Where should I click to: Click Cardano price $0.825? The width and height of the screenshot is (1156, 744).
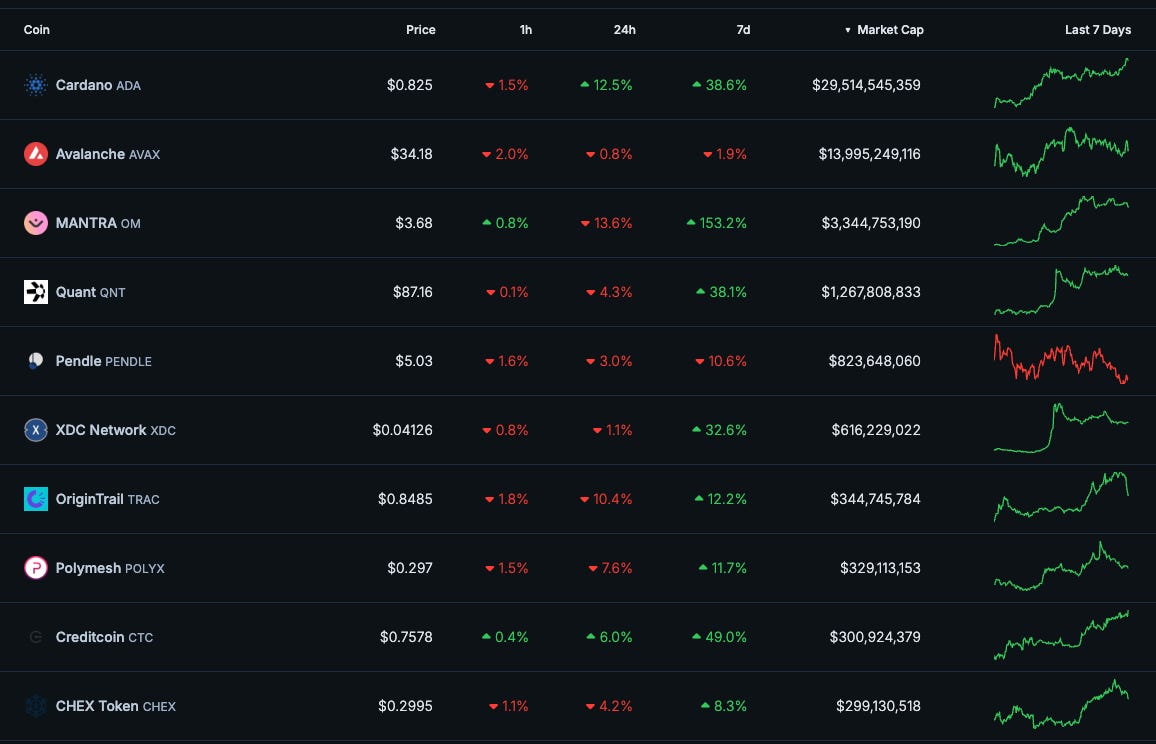click(x=410, y=85)
